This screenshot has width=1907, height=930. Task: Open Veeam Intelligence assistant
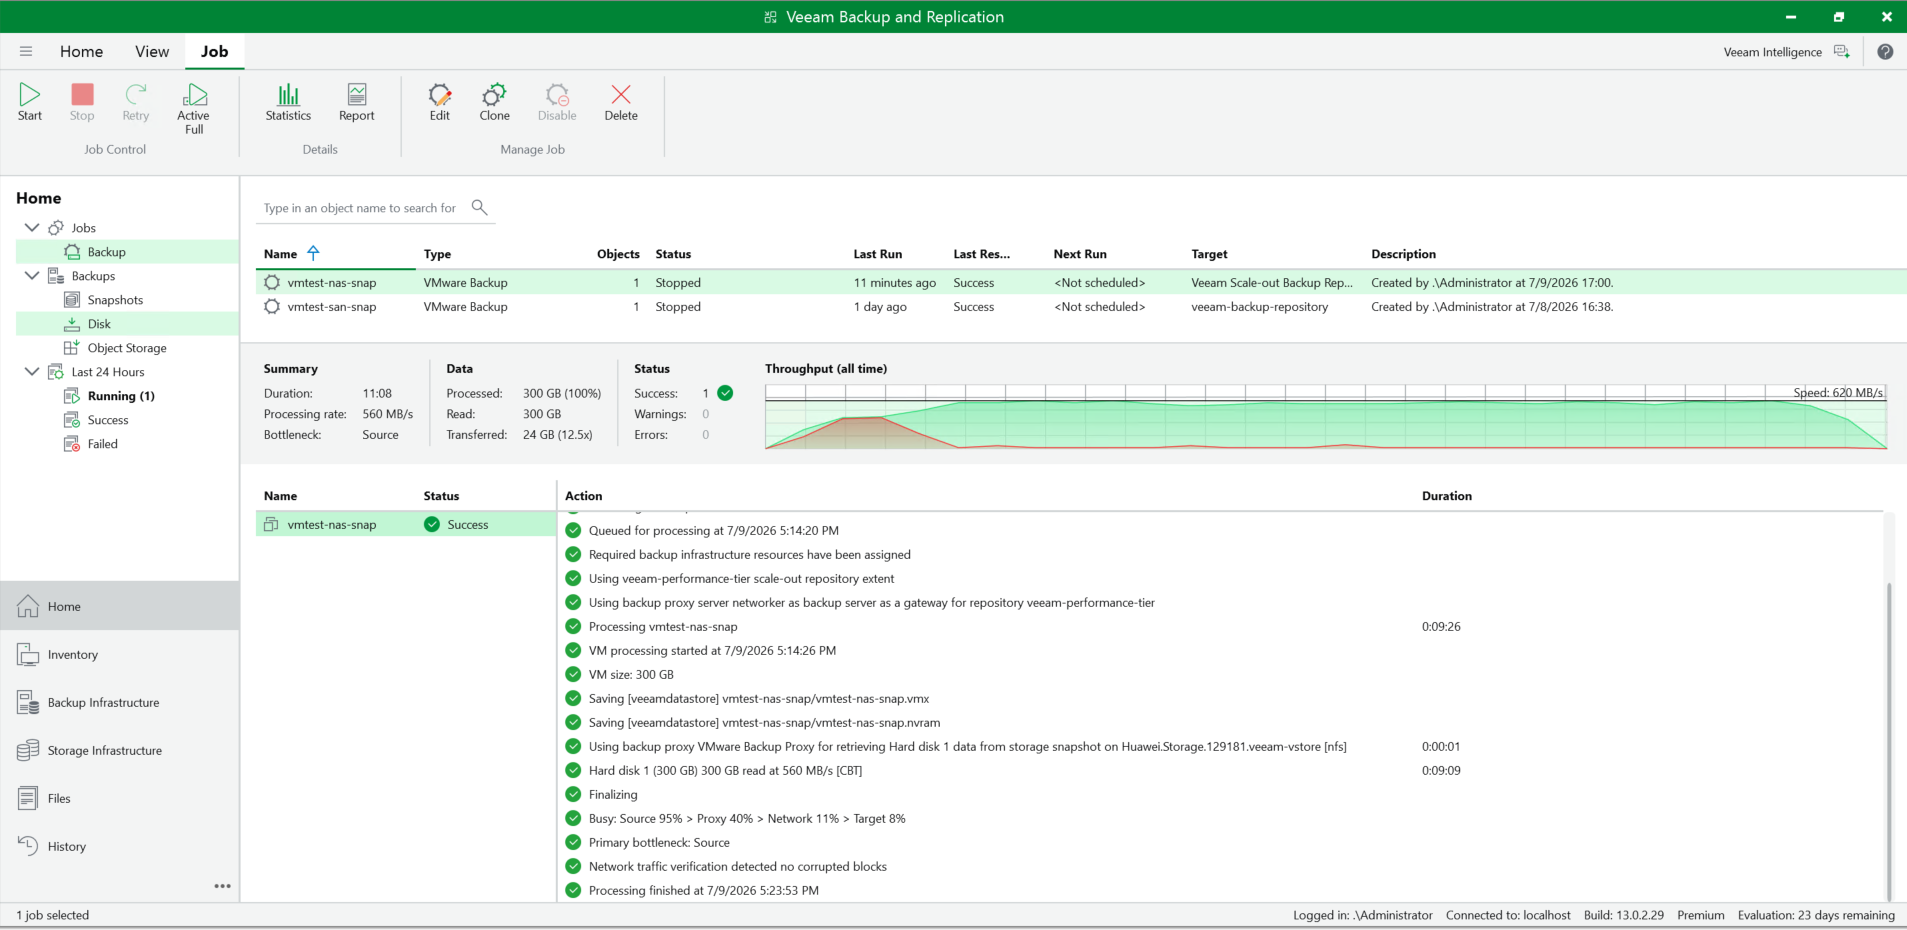point(1786,52)
